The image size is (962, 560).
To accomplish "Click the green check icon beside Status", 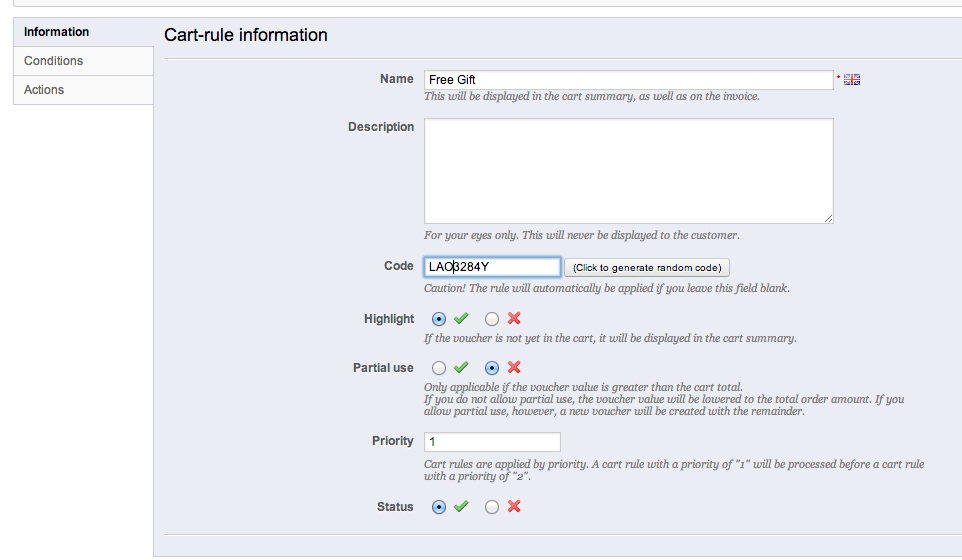I will [461, 507].
